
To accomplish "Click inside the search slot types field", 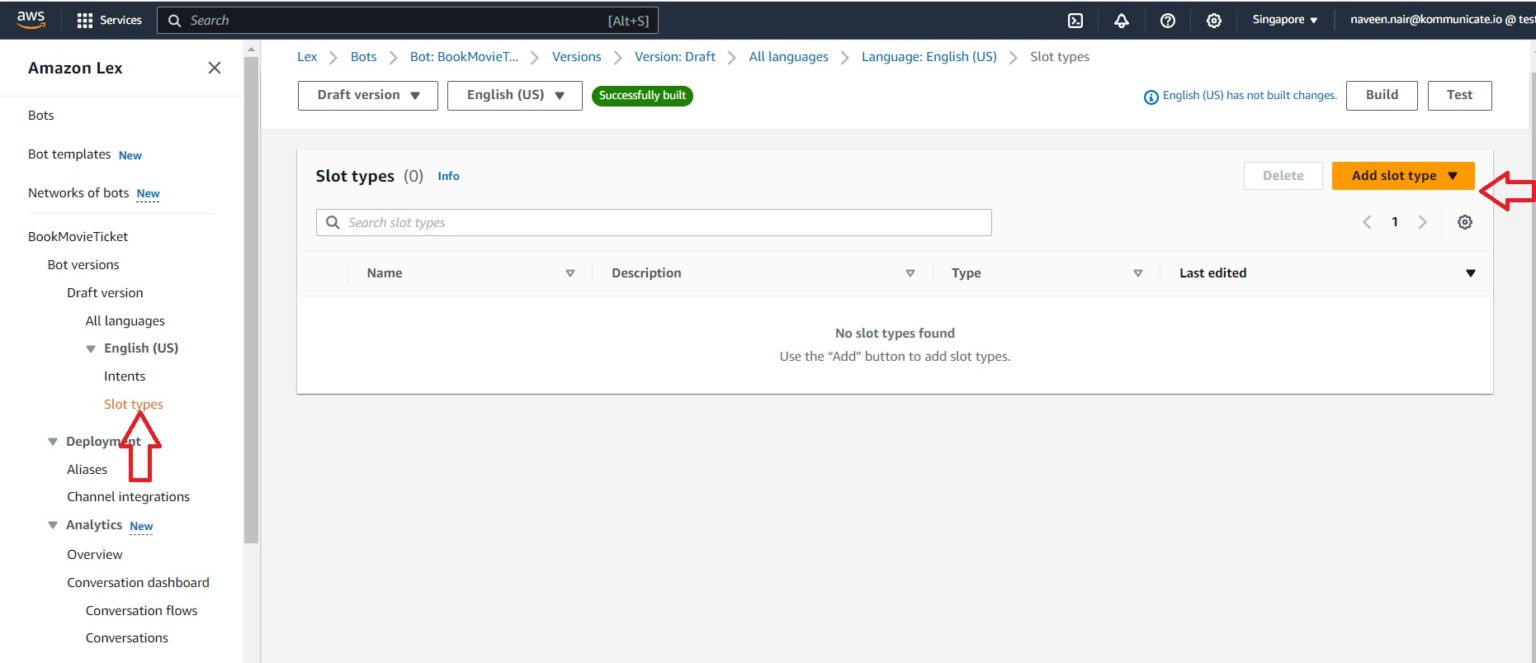I will [x=654, y=222].
